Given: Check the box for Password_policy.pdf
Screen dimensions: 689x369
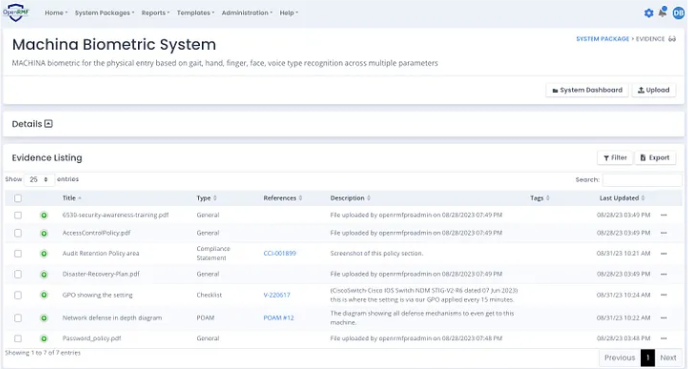Looking at the screenshot, I should tap(18, 338).
